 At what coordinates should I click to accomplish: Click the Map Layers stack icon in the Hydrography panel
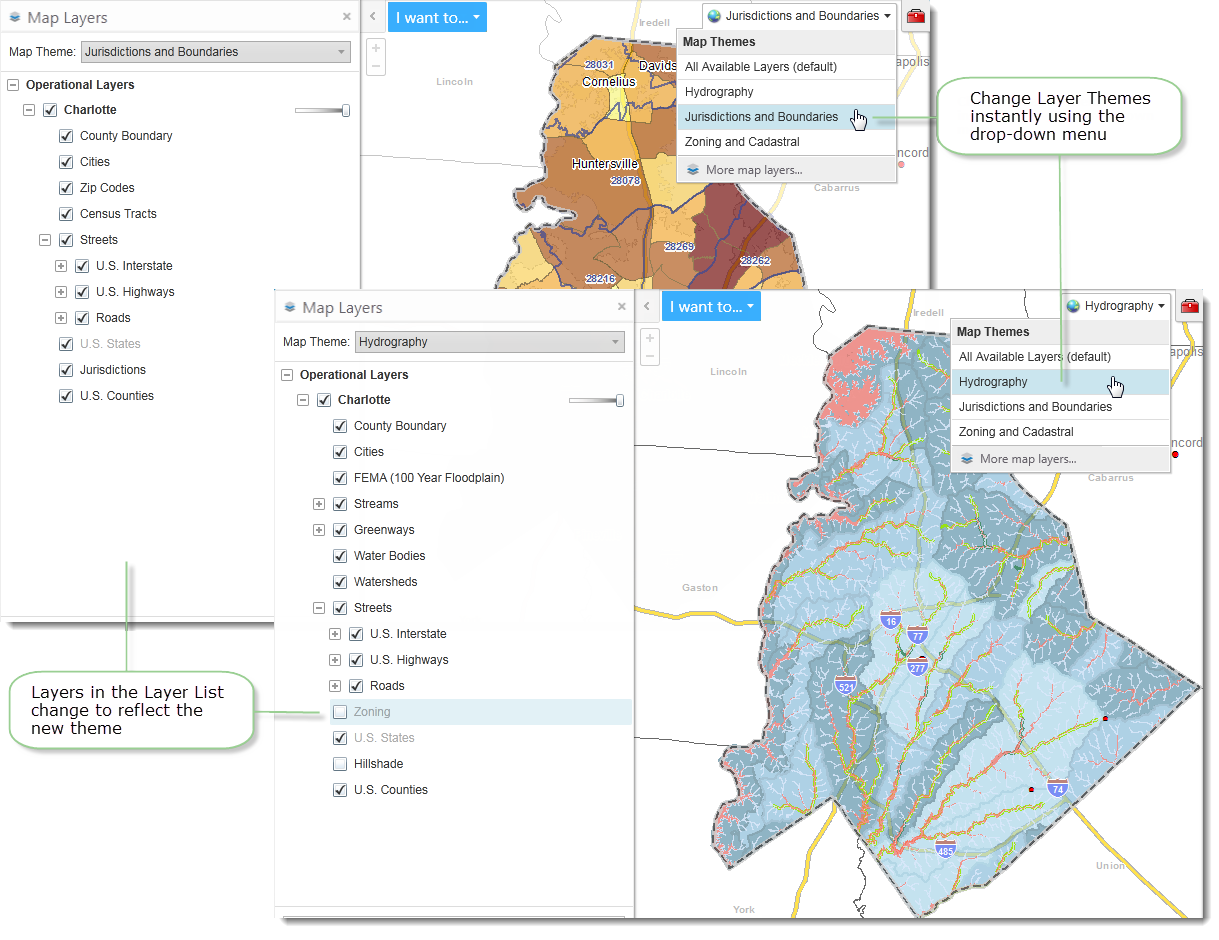(x=290, y=308)
